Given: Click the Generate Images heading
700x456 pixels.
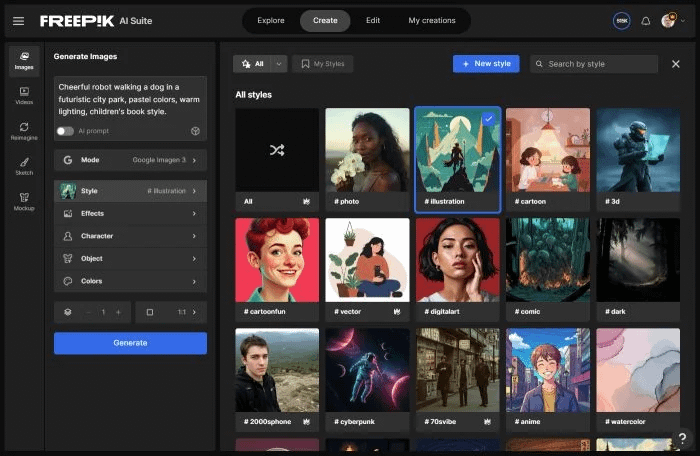Looking at the screenshot, I should 85,56.
